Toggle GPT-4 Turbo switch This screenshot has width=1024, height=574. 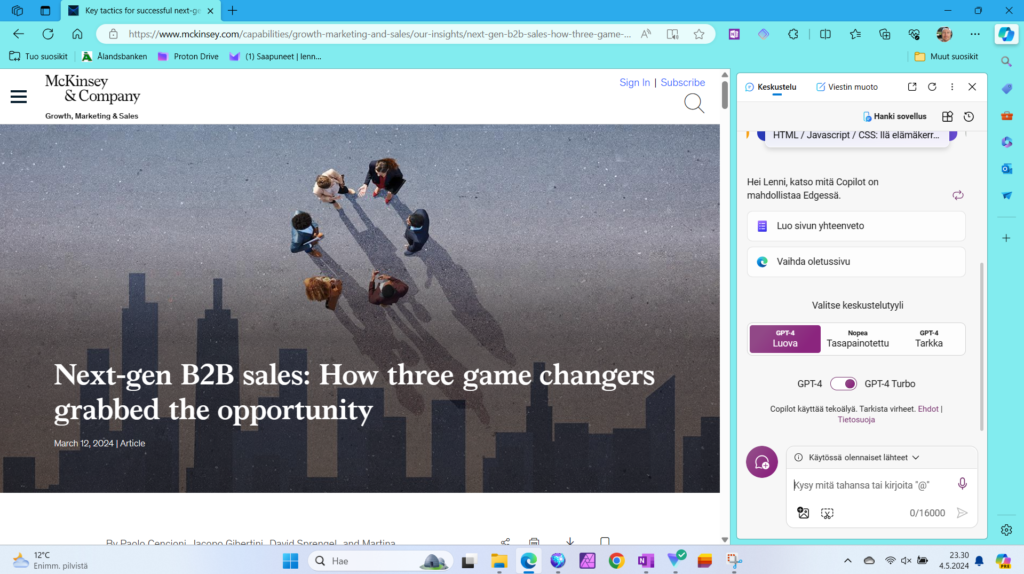(x=843, y=384)
